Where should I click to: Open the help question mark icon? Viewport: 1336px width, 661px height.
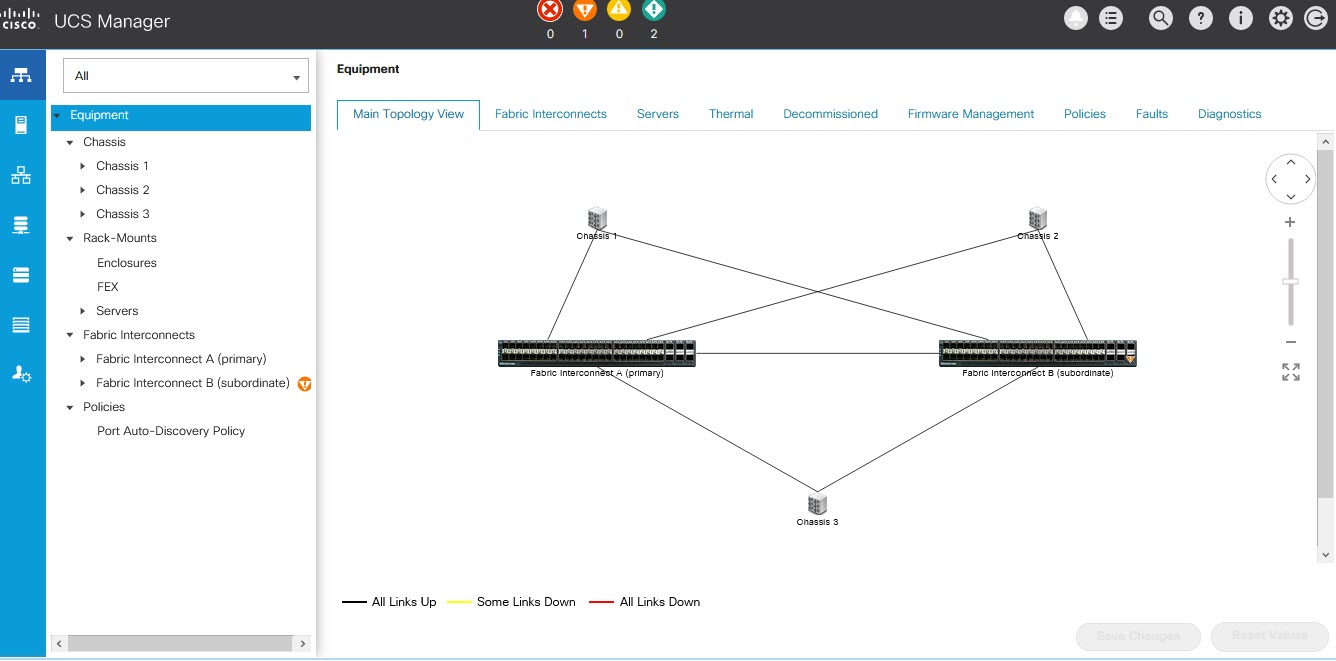[1200, 18]
